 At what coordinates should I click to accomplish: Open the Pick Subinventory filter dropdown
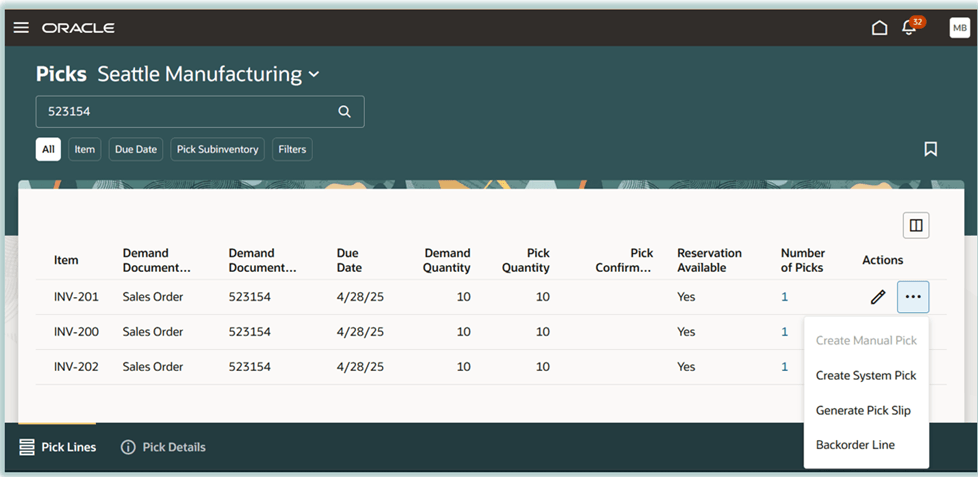tap(218, 149)
